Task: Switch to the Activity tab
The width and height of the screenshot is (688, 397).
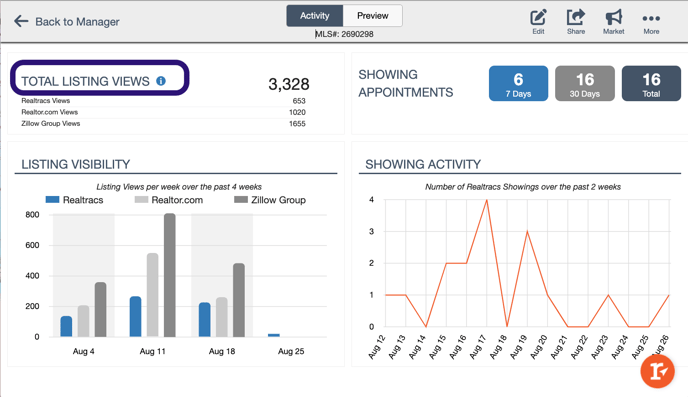Action: tap(315, 16)
